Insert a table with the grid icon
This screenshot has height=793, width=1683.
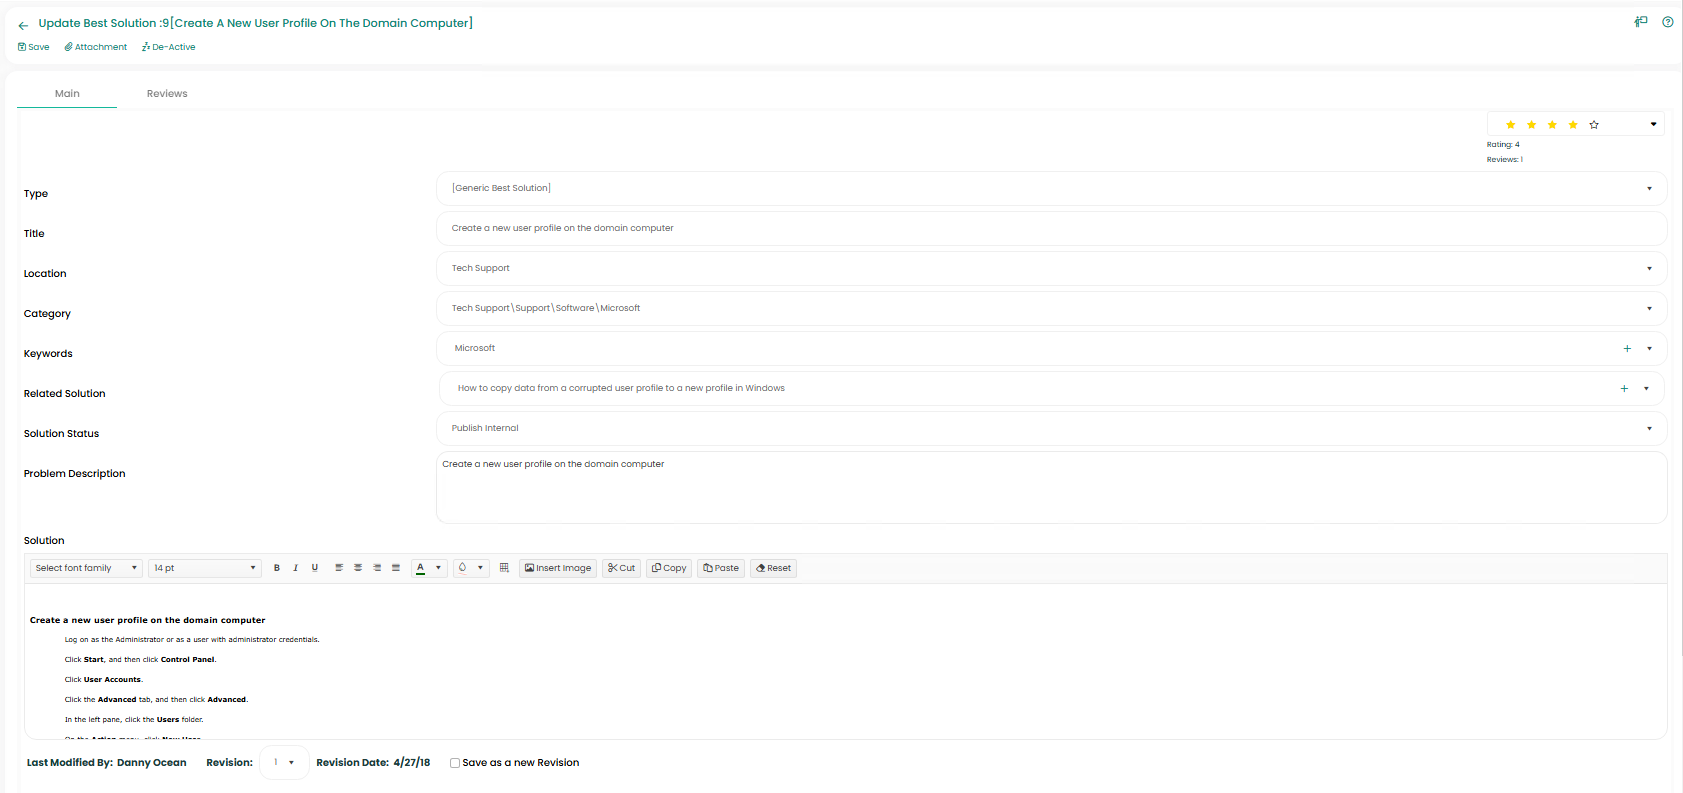click(x=504, y=568)
